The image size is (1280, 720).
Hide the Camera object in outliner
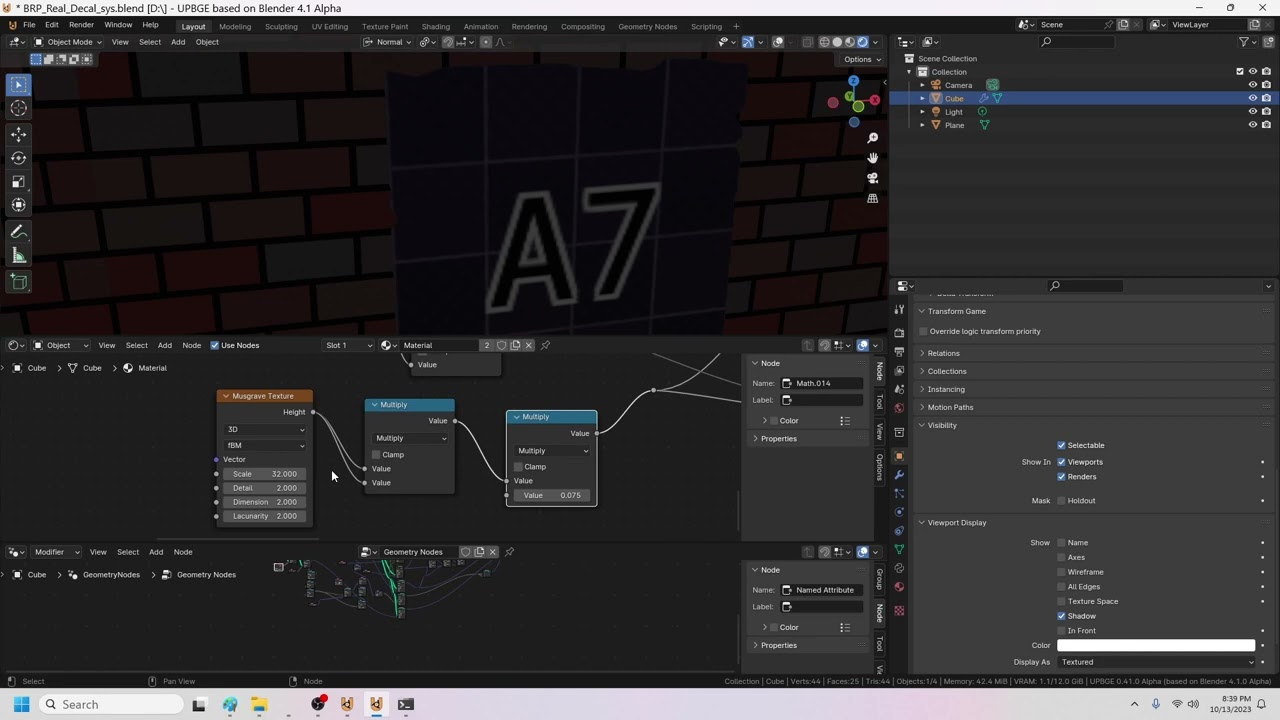point(1252,85)
